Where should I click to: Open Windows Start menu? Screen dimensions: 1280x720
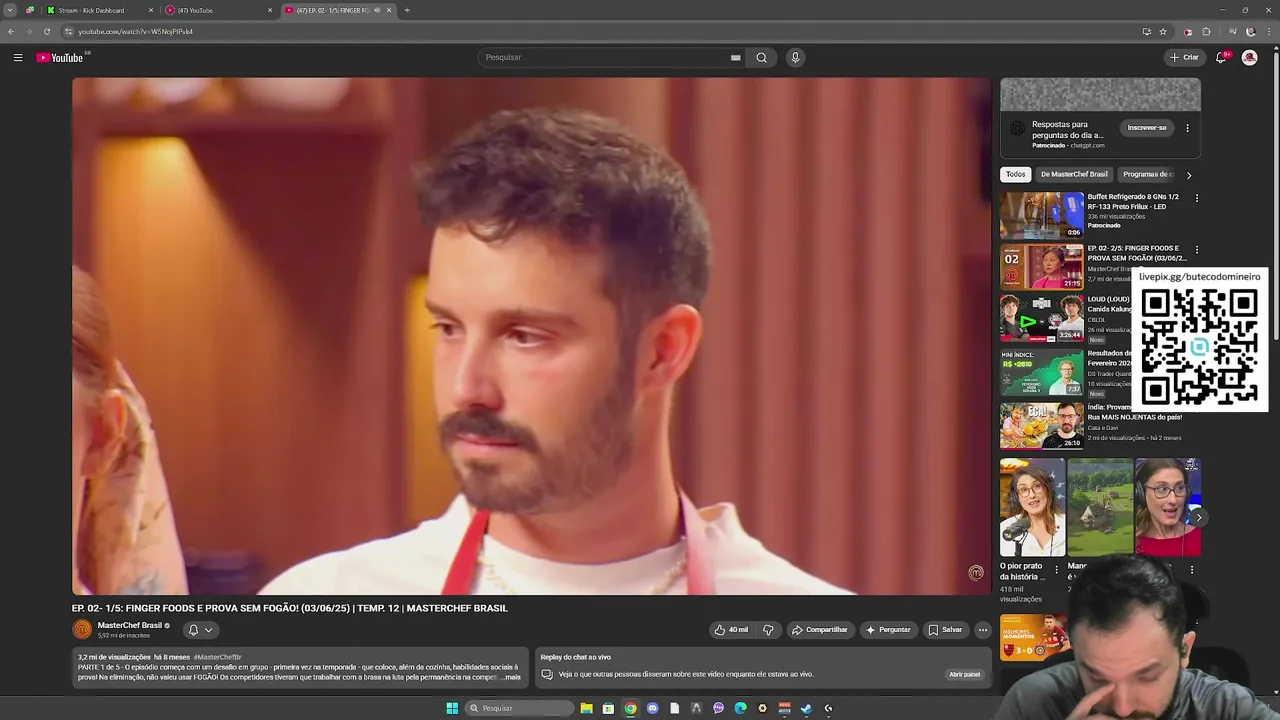click(452, 708)
